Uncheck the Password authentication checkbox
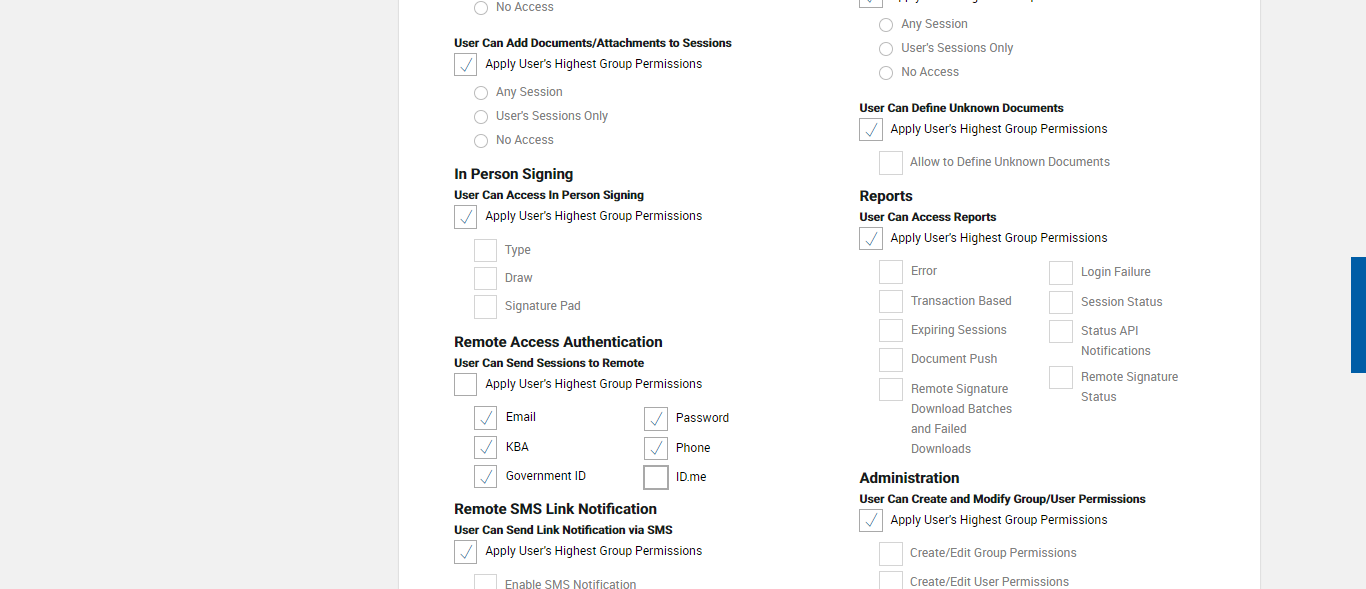 coord(656,418)
